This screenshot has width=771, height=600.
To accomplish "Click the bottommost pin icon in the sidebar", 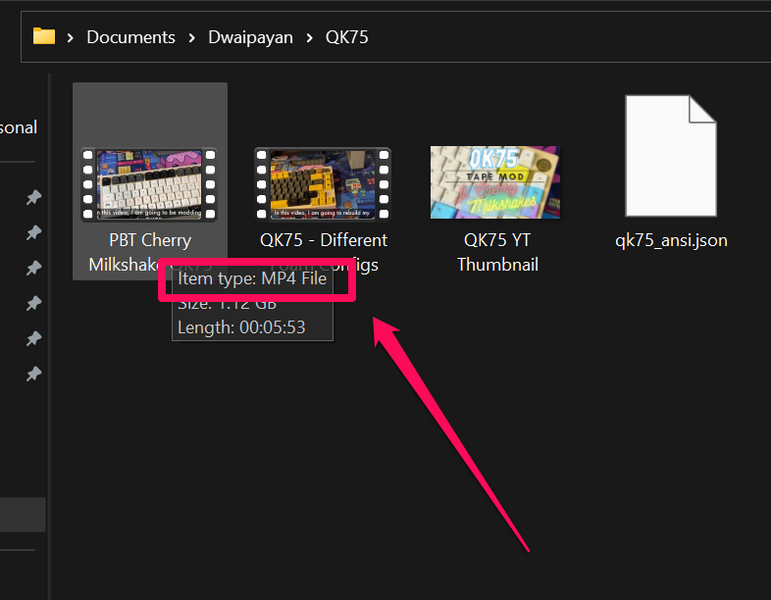I will coord(33,374).
